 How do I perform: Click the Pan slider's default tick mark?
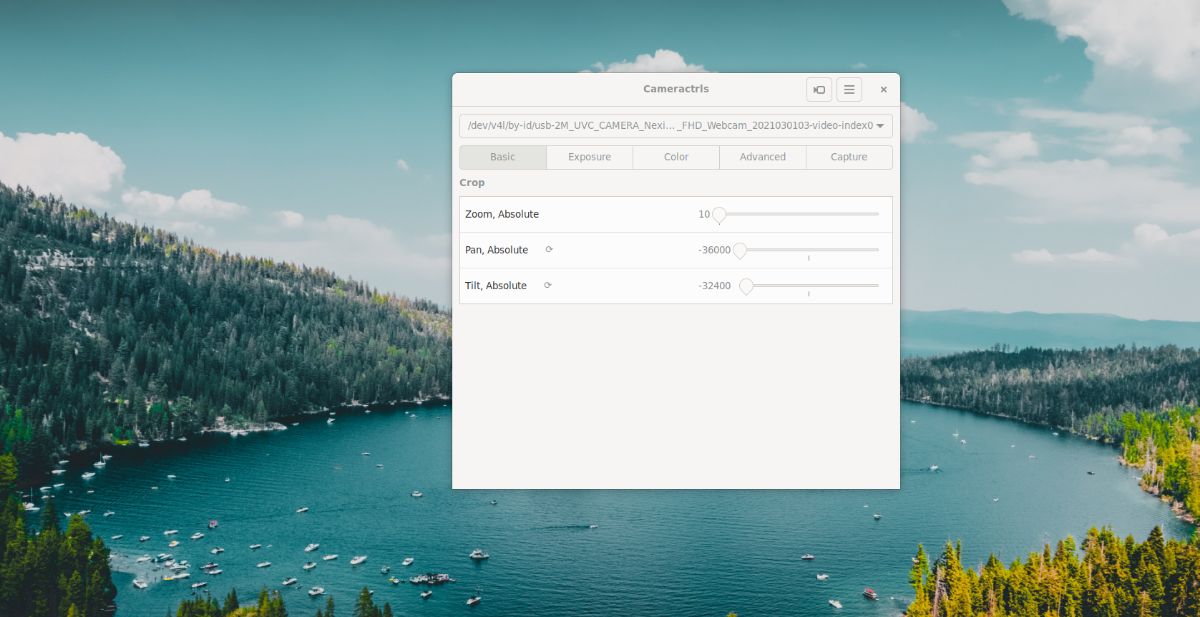click(809, 258)
